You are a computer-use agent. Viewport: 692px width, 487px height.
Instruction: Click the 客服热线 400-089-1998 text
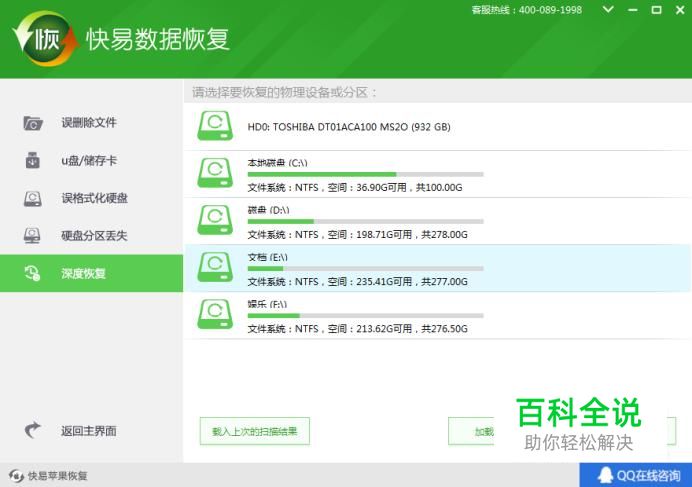[527, 10]
